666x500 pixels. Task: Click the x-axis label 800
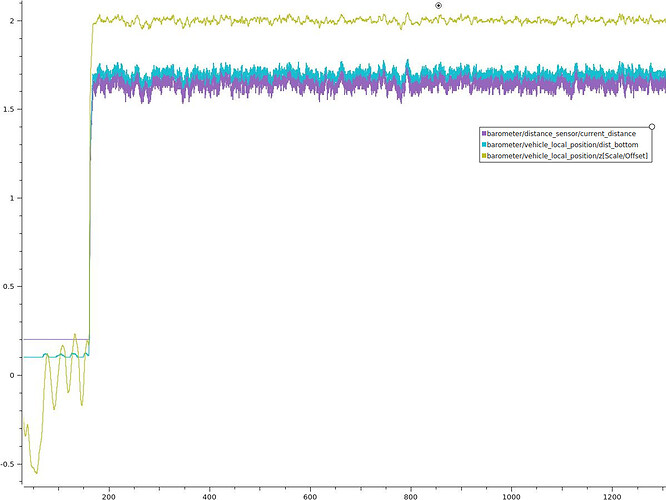coord(411,496)
